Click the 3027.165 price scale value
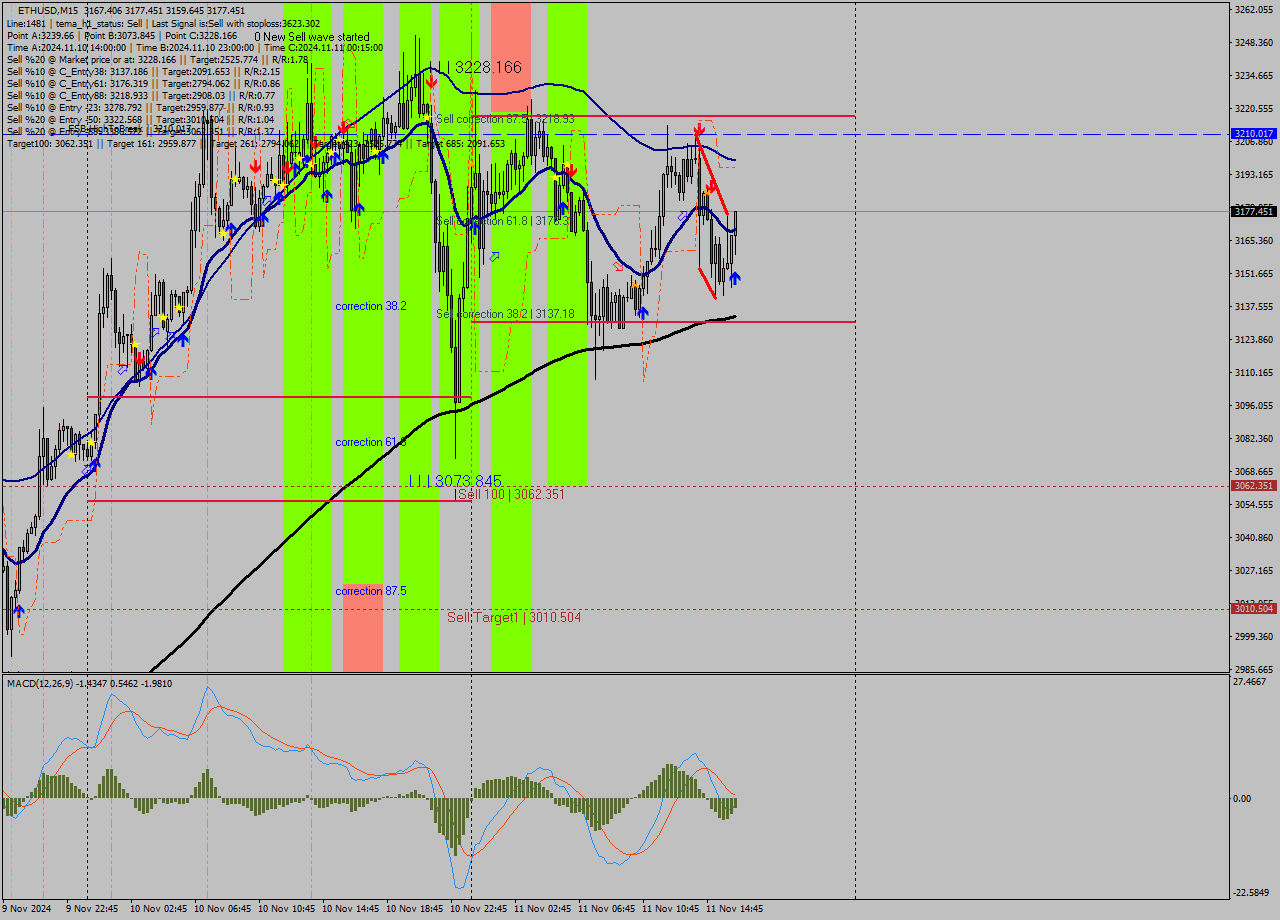This screenshot has height=920, width=1280. click(1253, 570)
